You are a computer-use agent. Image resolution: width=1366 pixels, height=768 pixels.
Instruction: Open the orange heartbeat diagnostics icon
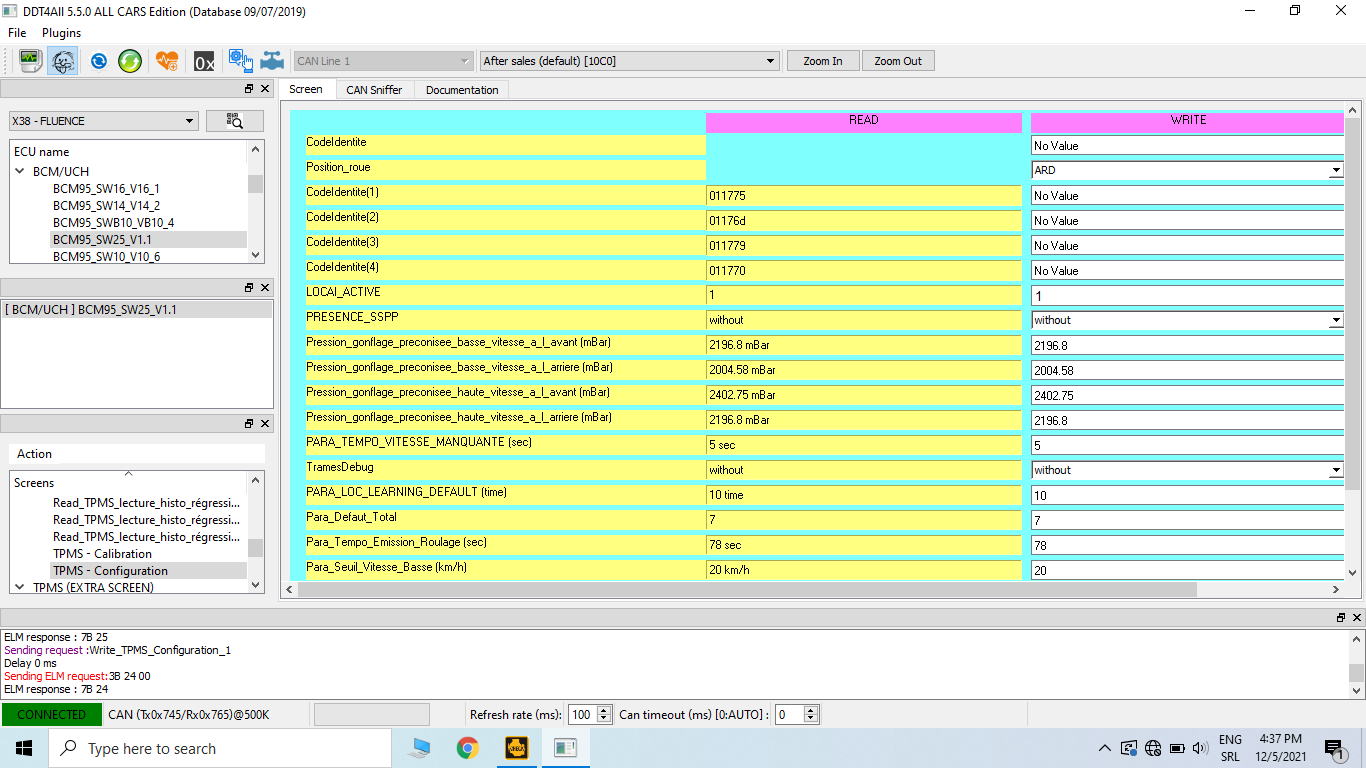(x=168, y=61)
